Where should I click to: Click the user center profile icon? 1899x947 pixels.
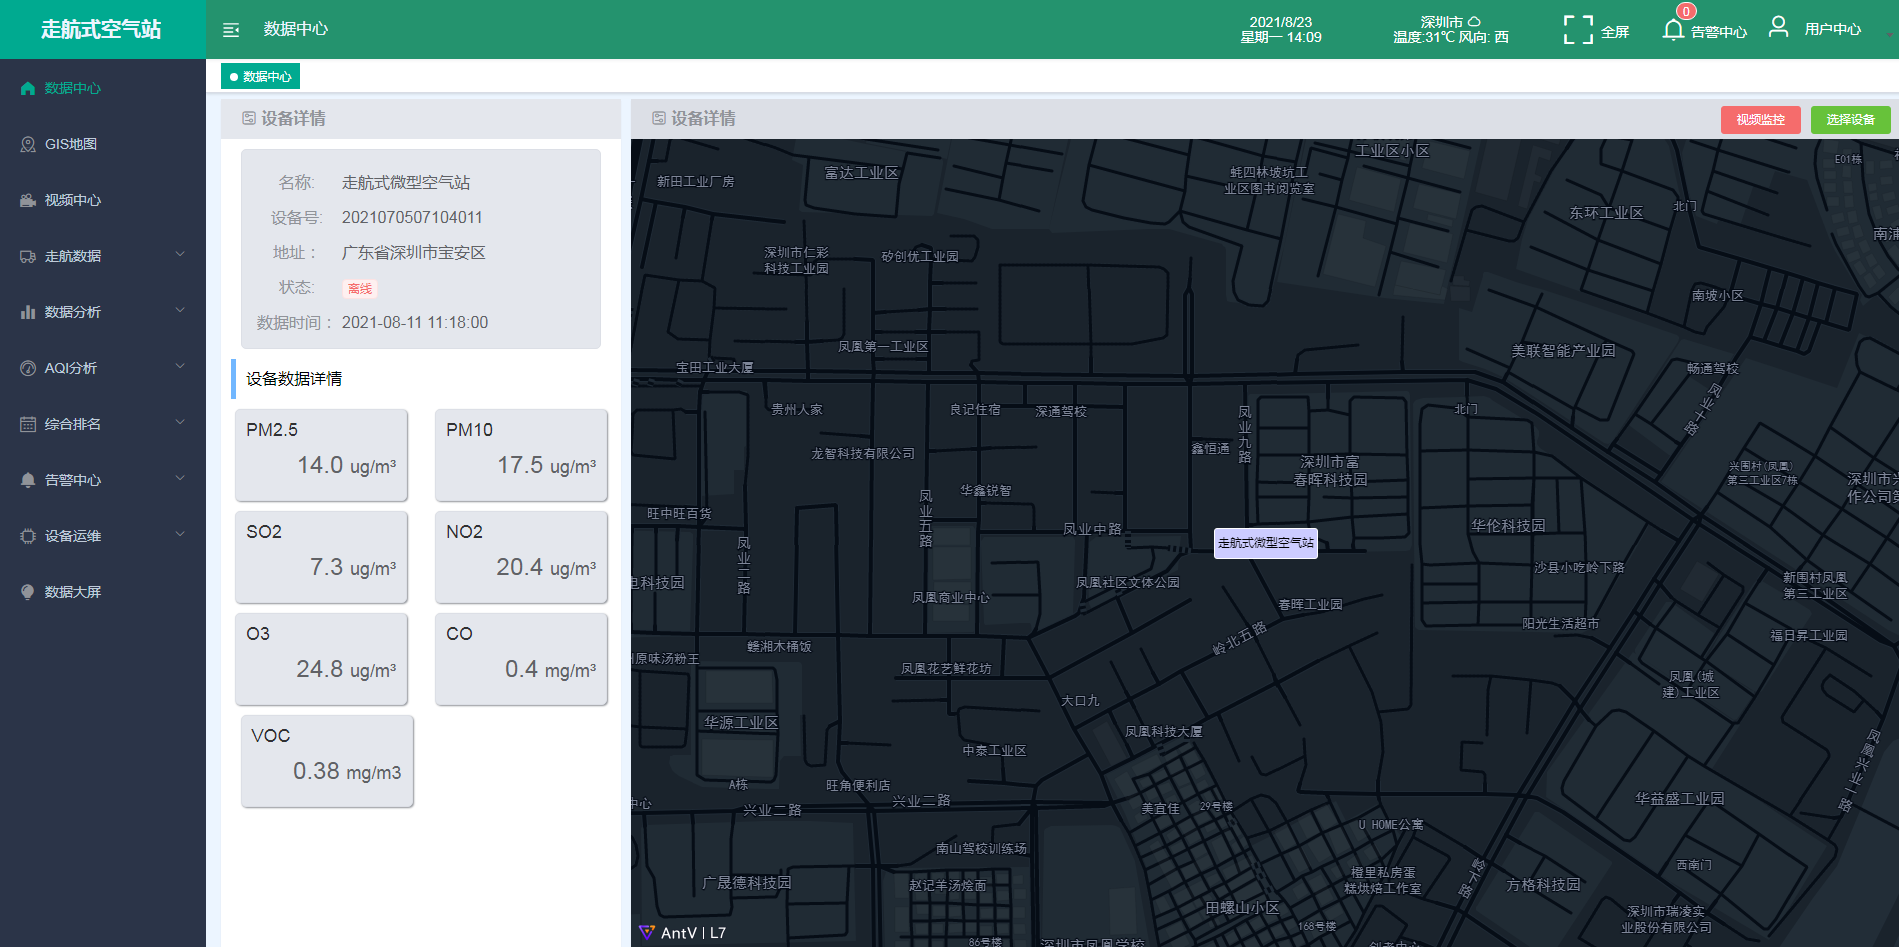(x=1778, y=27)
